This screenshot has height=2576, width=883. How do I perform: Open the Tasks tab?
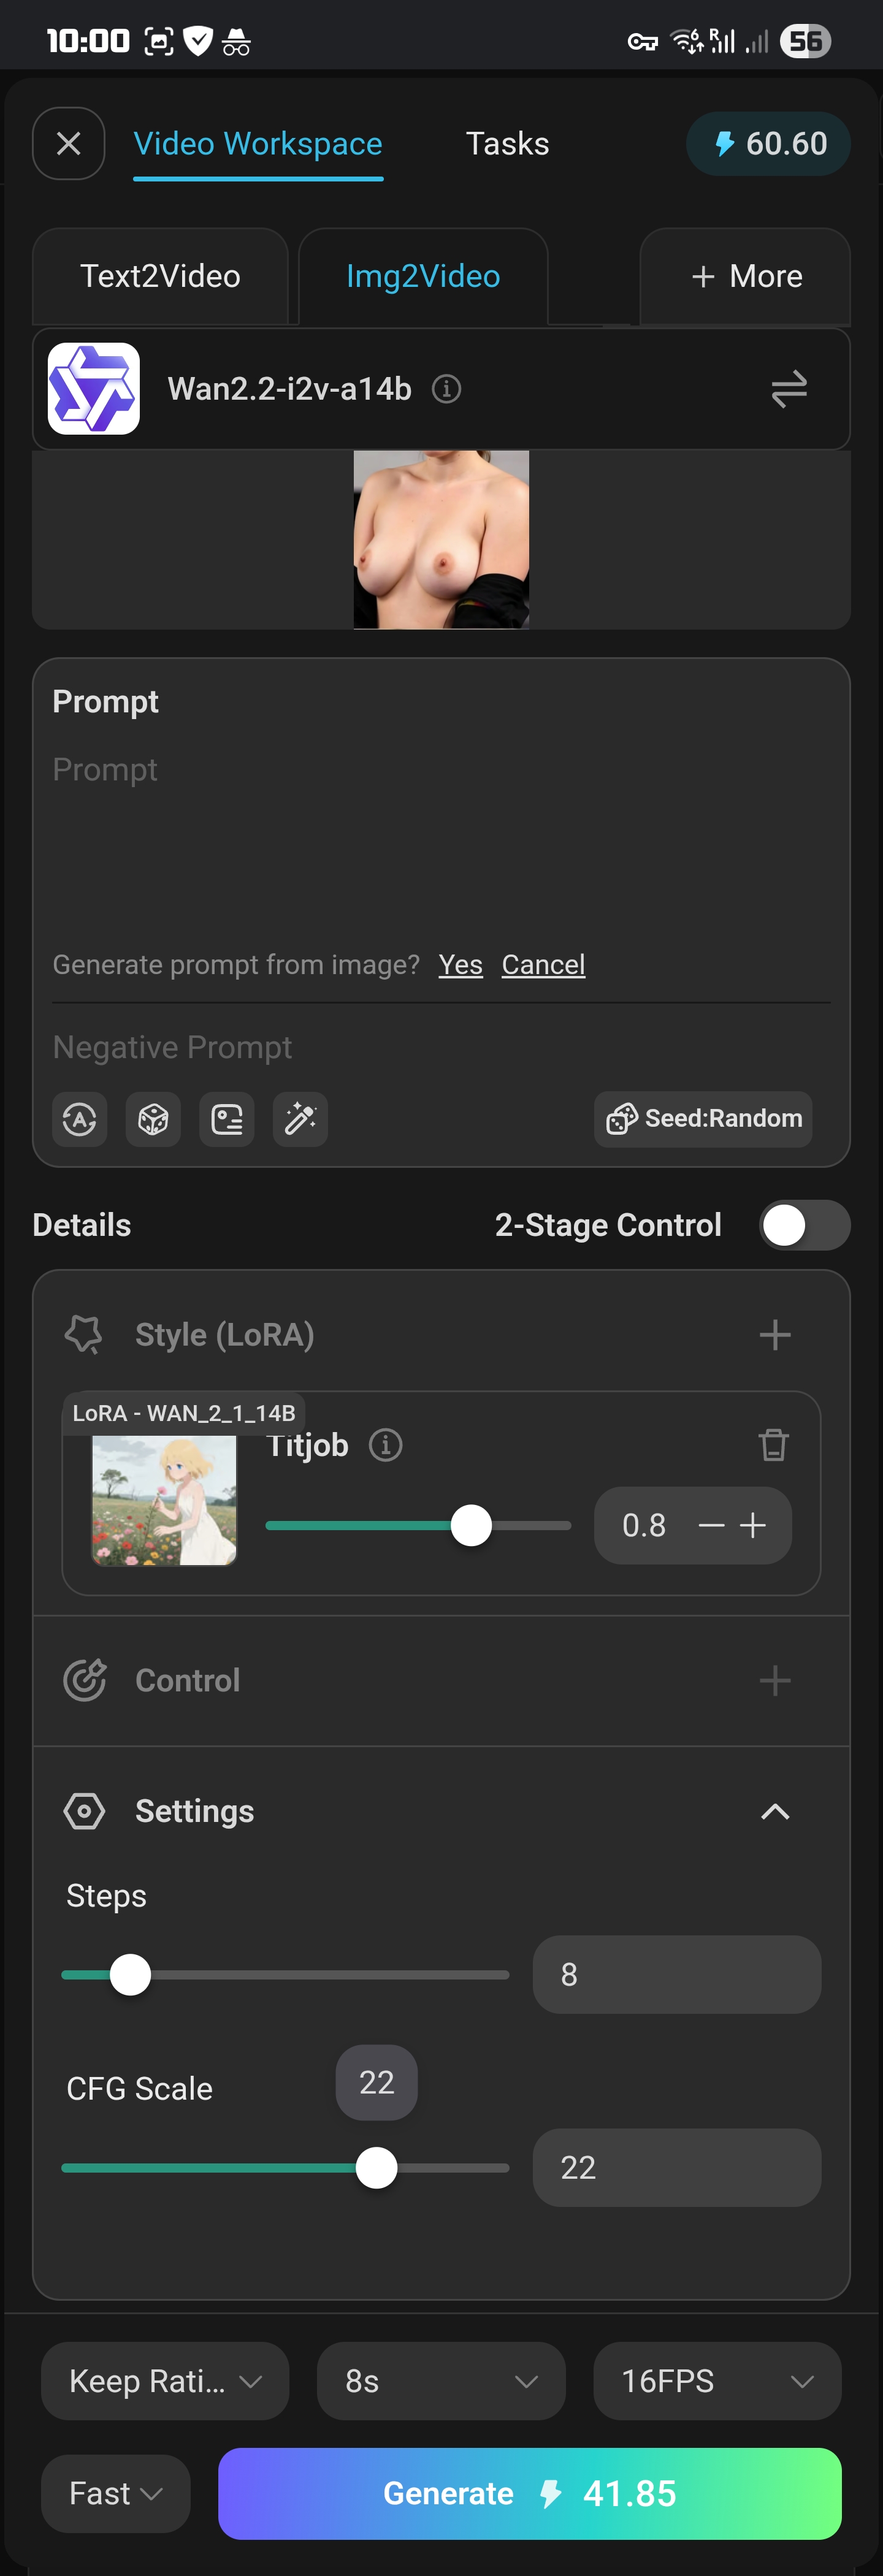(507, 144)
